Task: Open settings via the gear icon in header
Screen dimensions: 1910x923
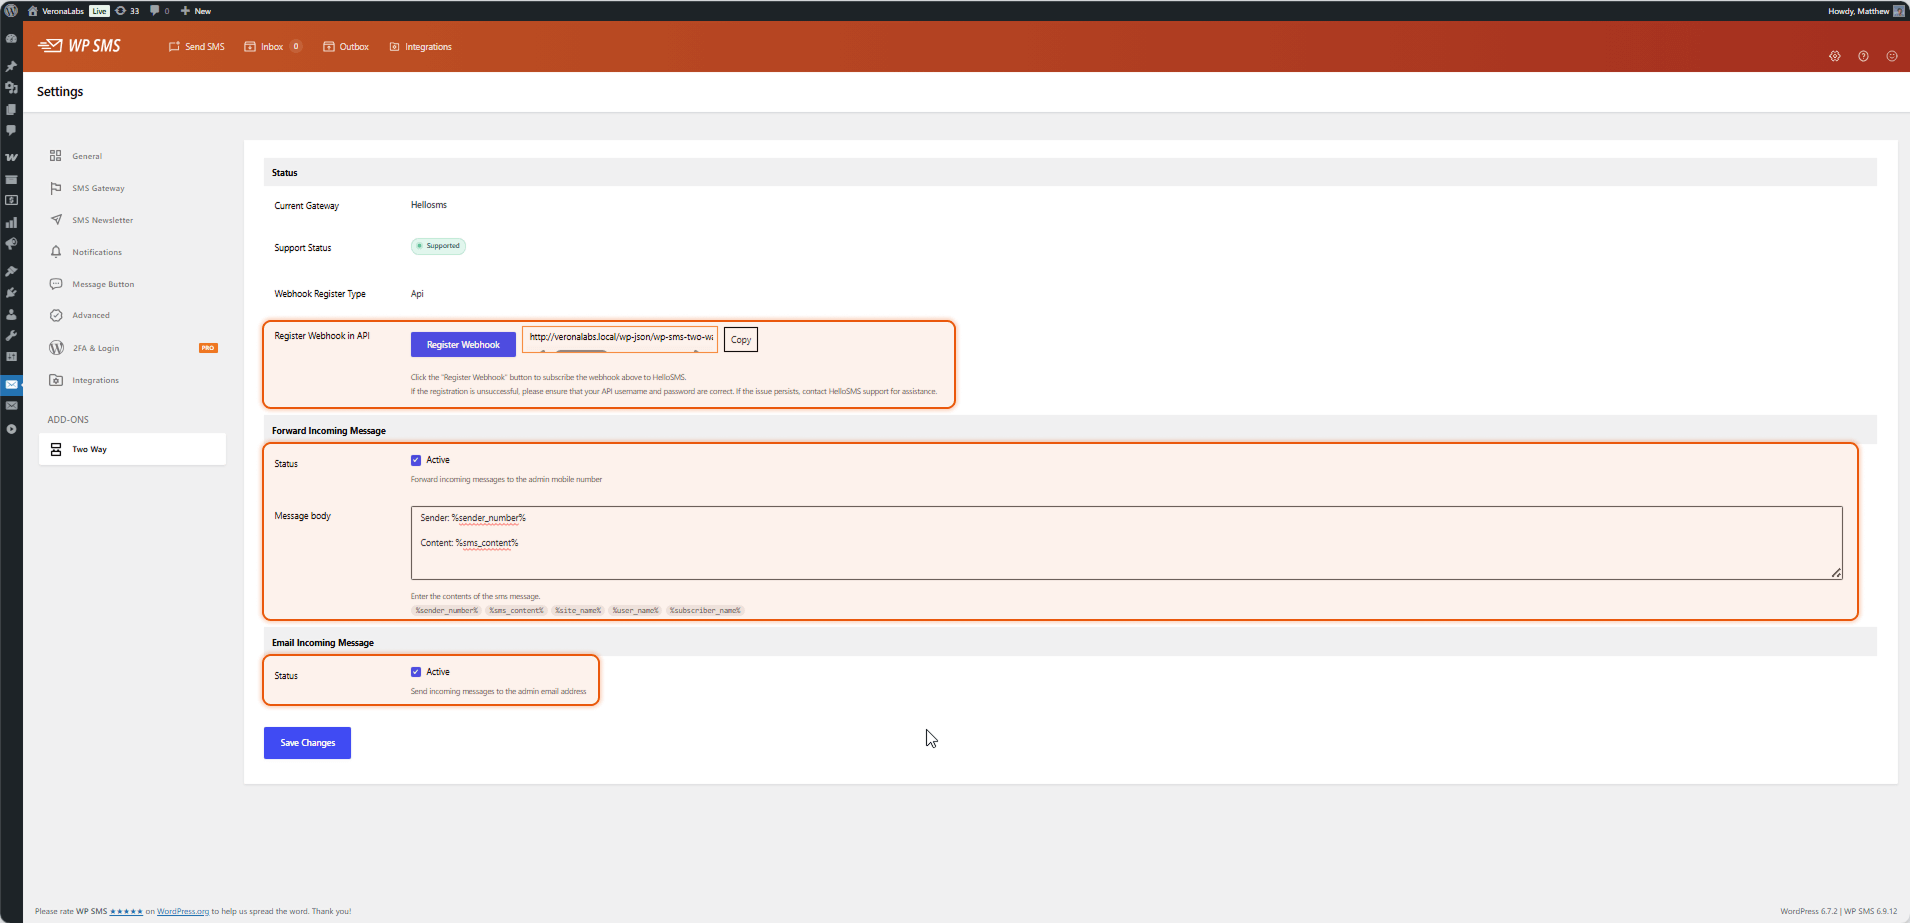Action: [x=1835, y=56]
